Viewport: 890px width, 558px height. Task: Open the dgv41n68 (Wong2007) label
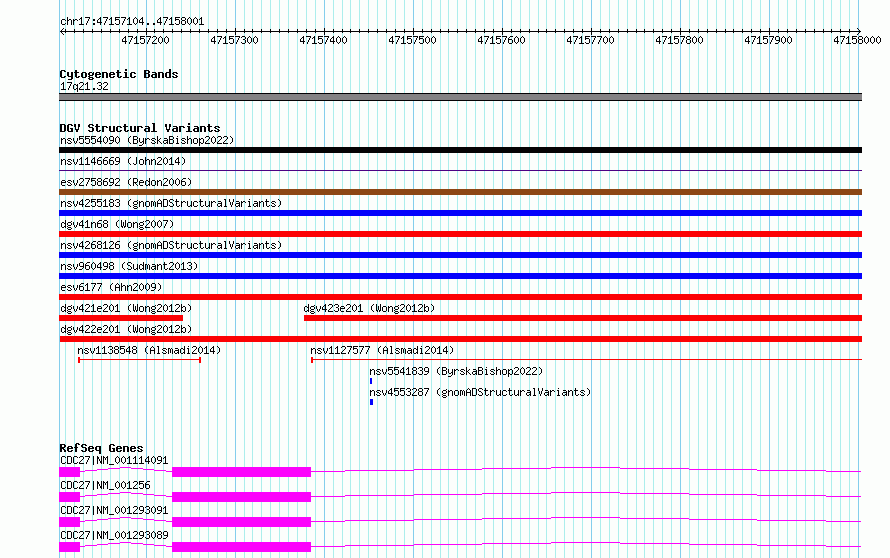(x=117, y=224)
